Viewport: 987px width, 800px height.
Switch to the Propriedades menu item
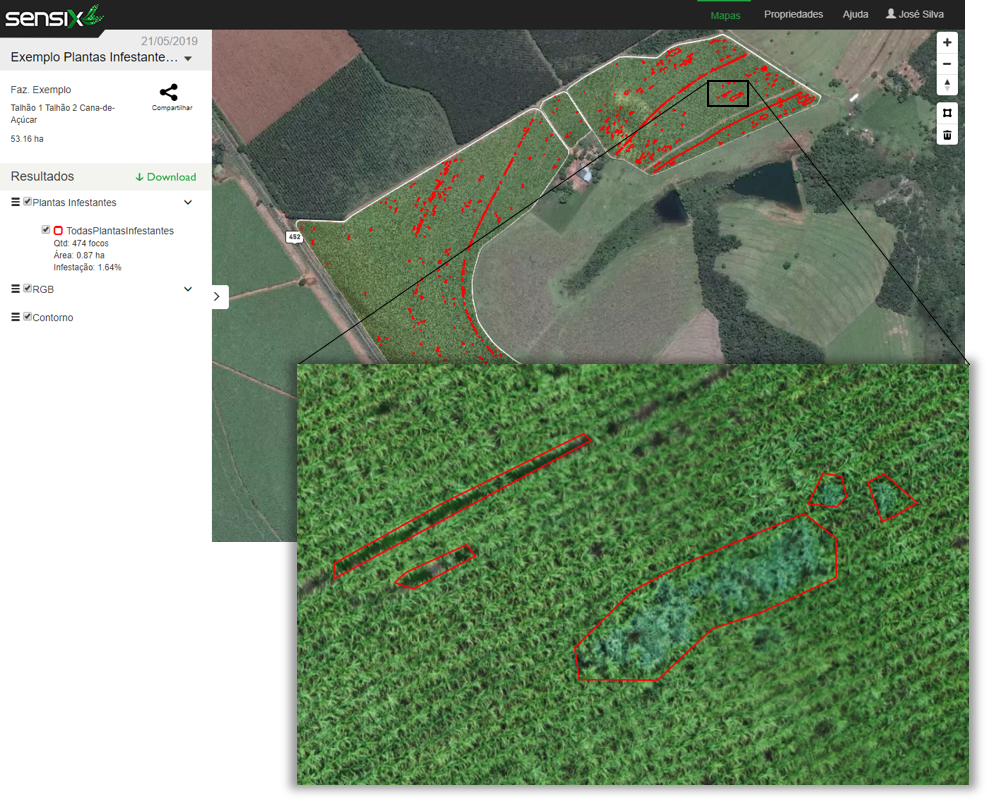793,14
